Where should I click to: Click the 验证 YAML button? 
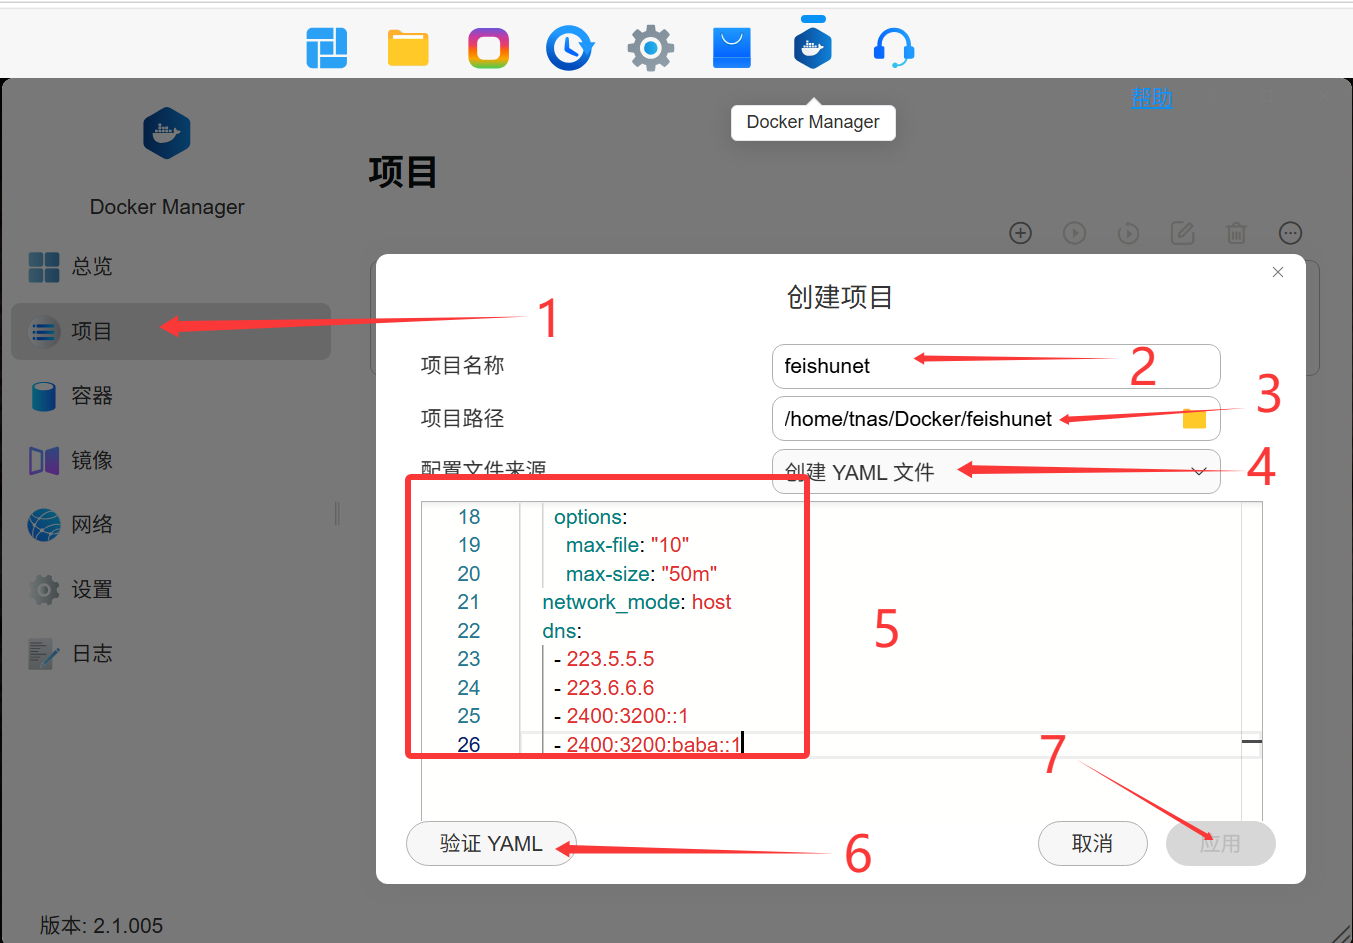point(491,843)
